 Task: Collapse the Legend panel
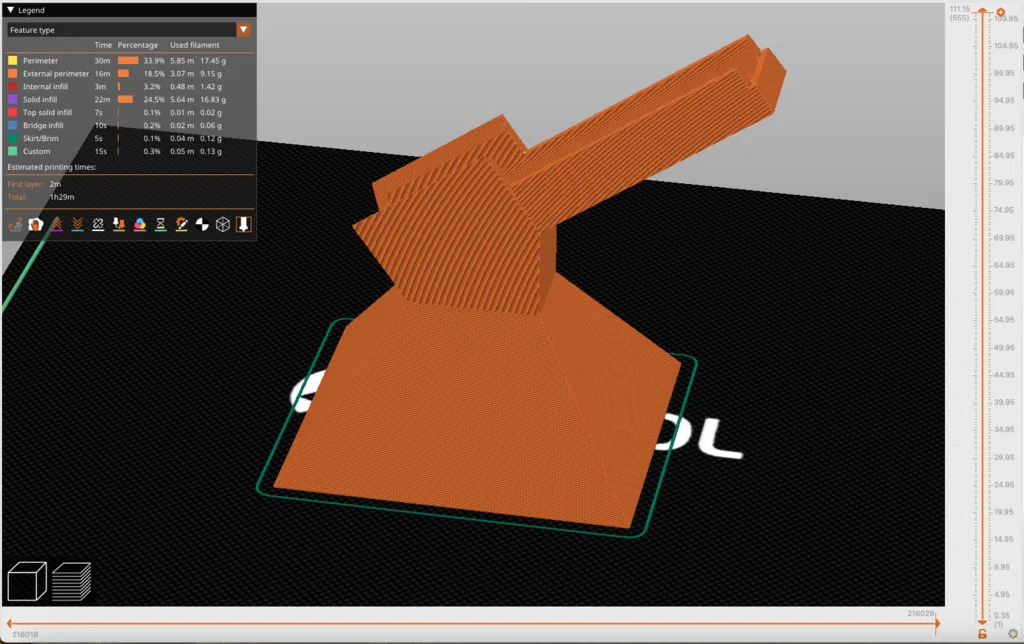pos(10,10)
